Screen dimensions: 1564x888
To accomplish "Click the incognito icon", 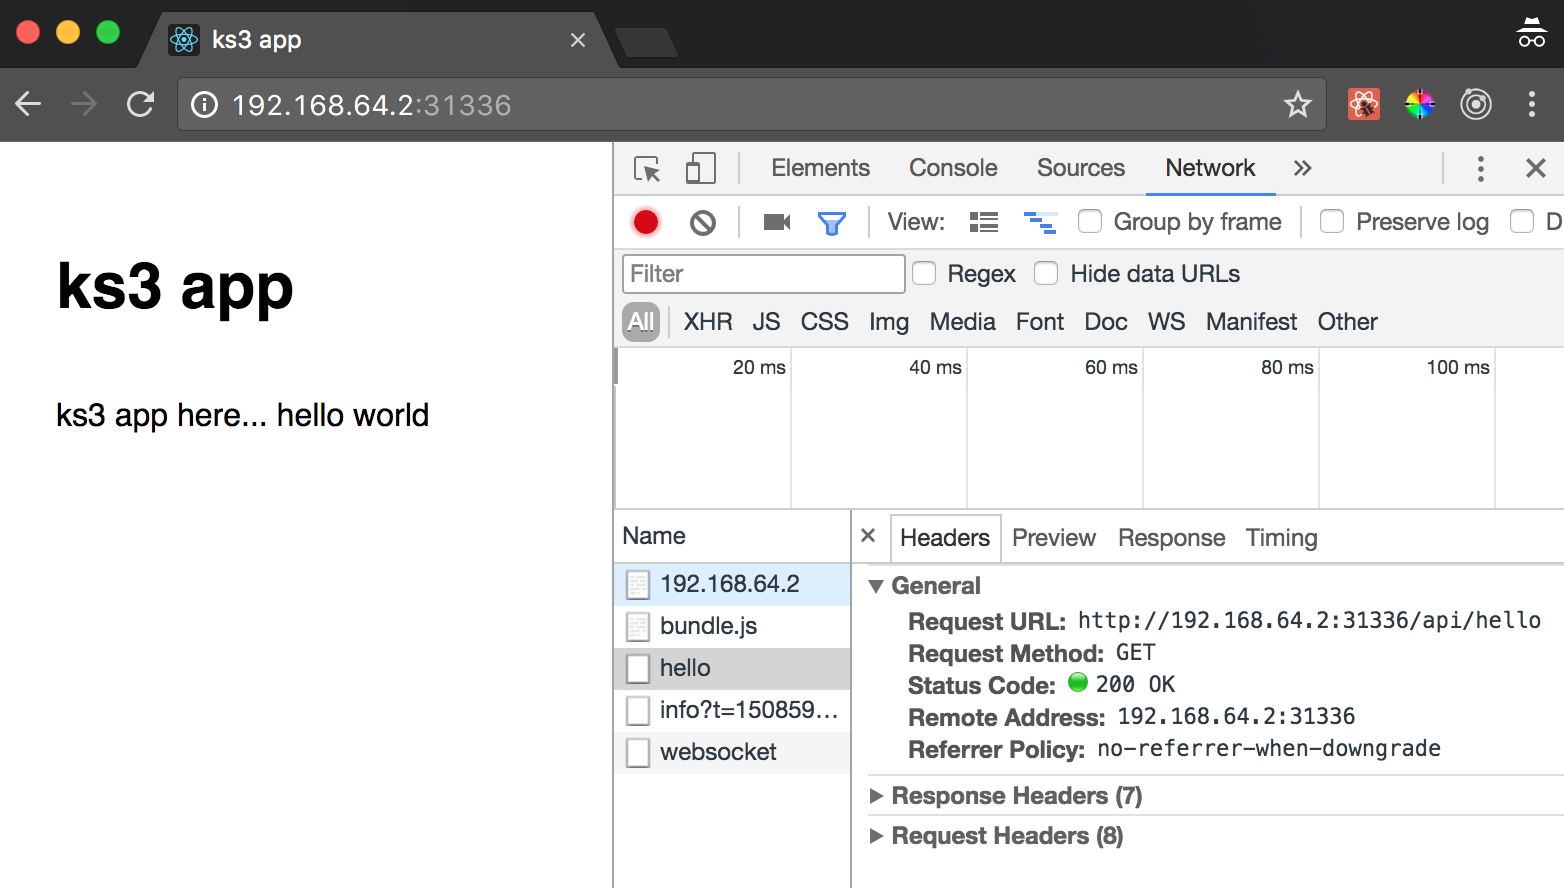I will pyautogui.click(x=1532, y=32).
